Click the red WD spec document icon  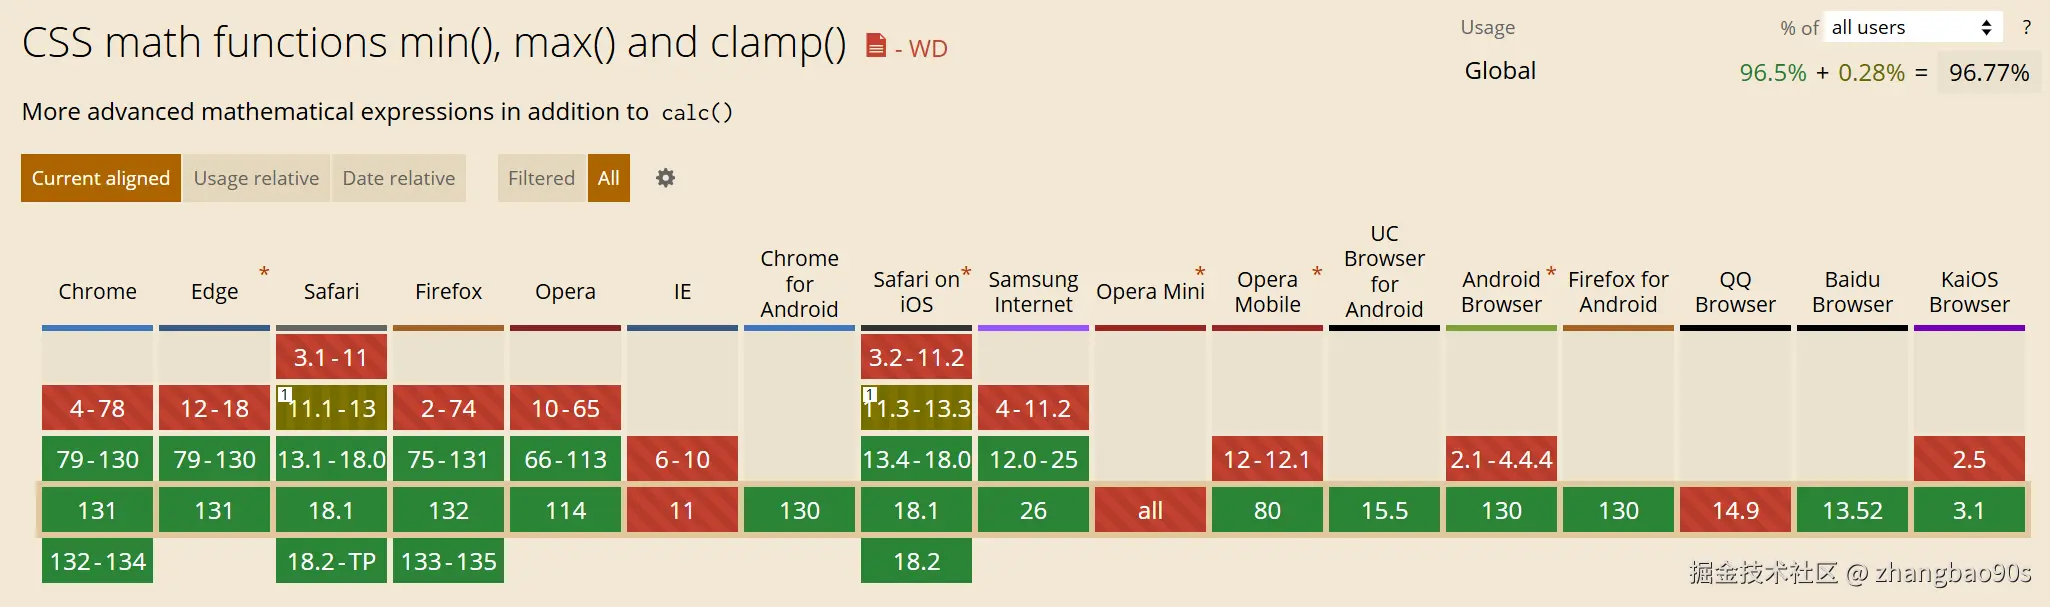876,46
